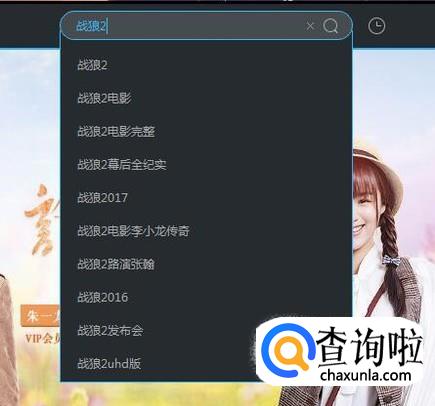
Task: Clear the search text with the X
Action: click(x=310, y=26)
